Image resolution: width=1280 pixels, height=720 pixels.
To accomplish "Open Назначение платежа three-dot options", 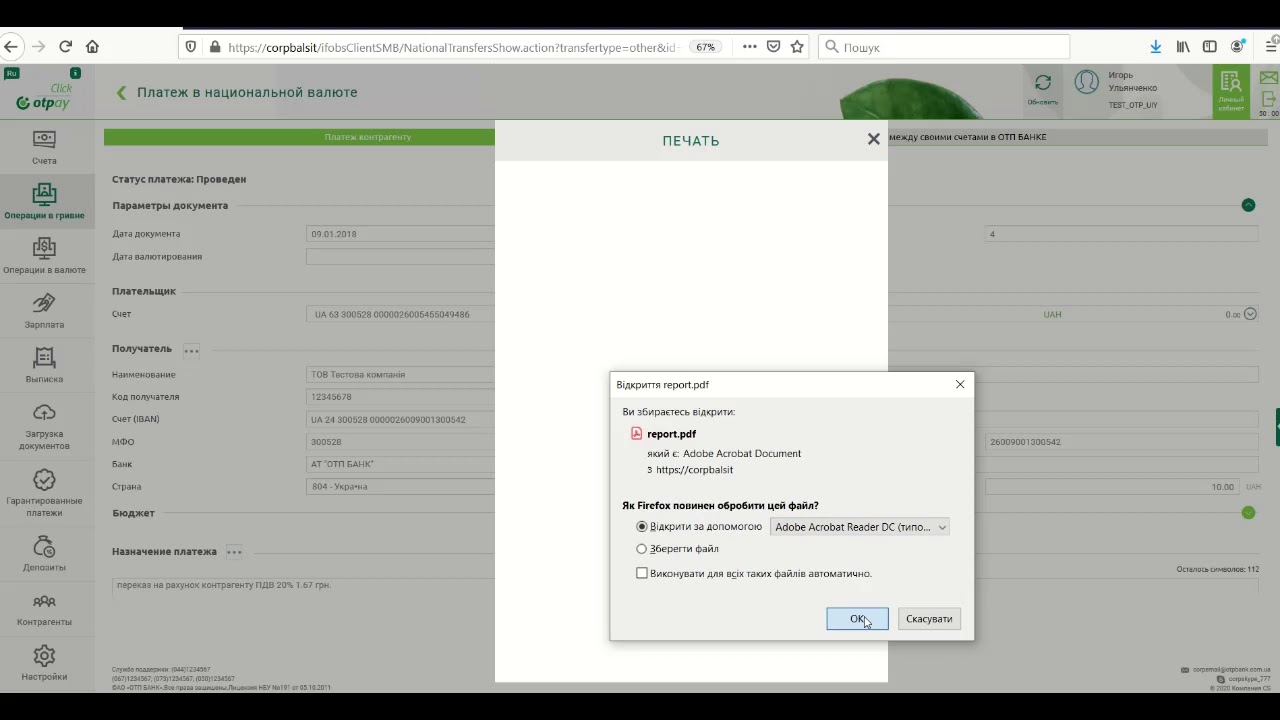I will tap(234, 552).
